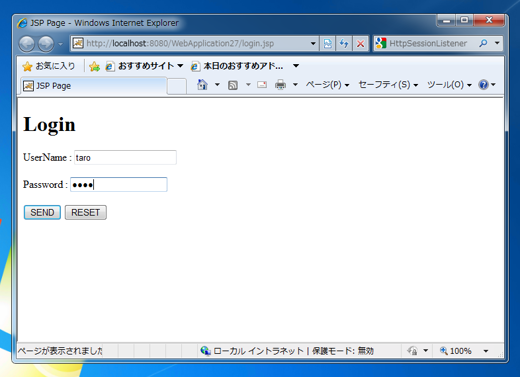Go back with the Back arrow button
The height and width of the screenshot is (377, 520).
click(x=27, y=44)
